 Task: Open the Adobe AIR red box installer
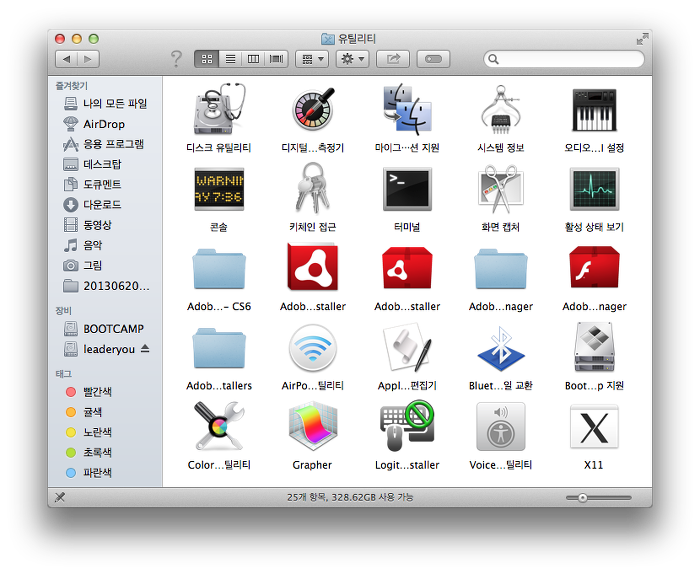(407, 267)
